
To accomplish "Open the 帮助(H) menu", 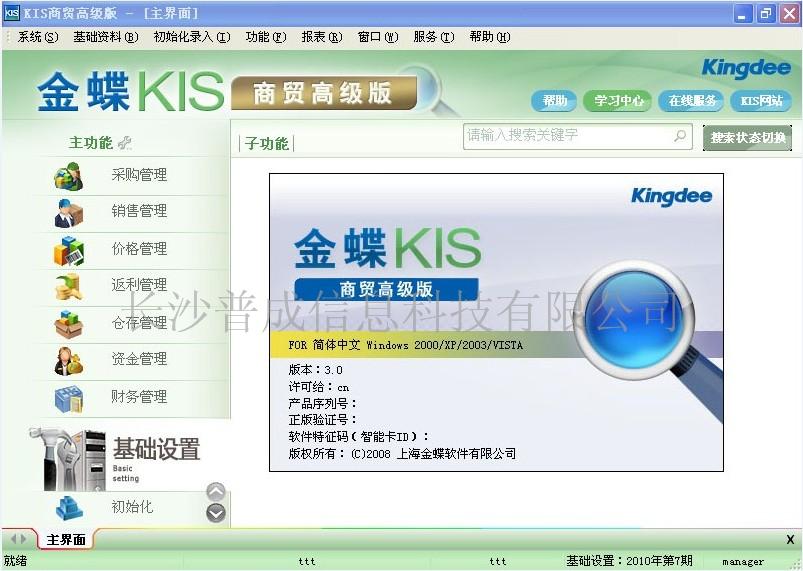I will click(490, 37).
